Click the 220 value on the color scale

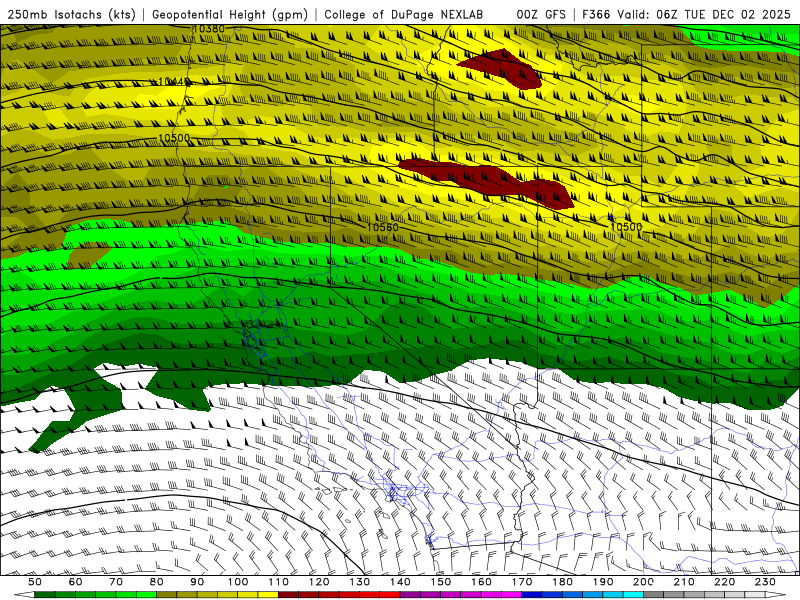point(725,582)
